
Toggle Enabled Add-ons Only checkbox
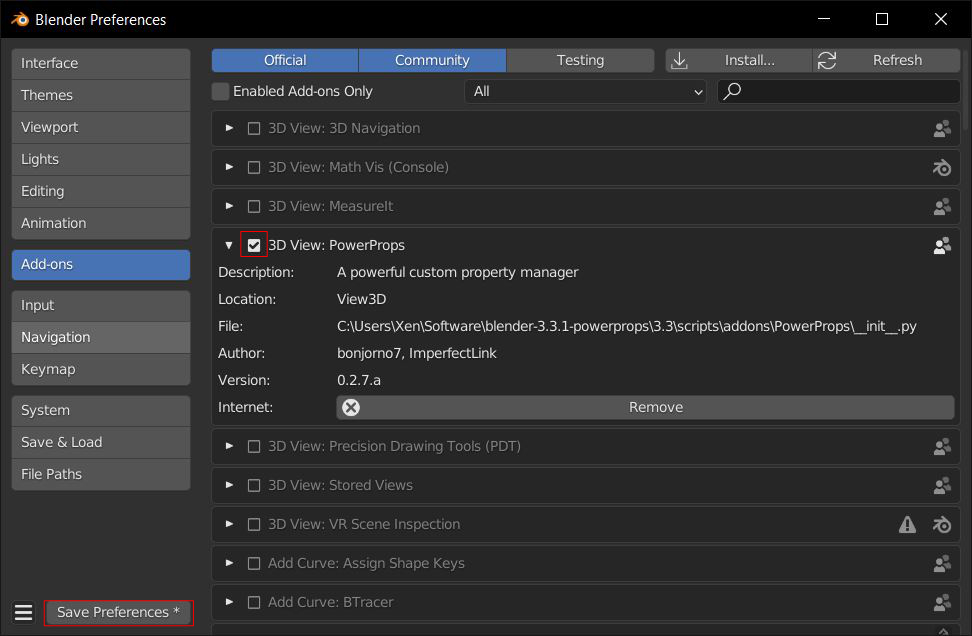coord(220,91)
